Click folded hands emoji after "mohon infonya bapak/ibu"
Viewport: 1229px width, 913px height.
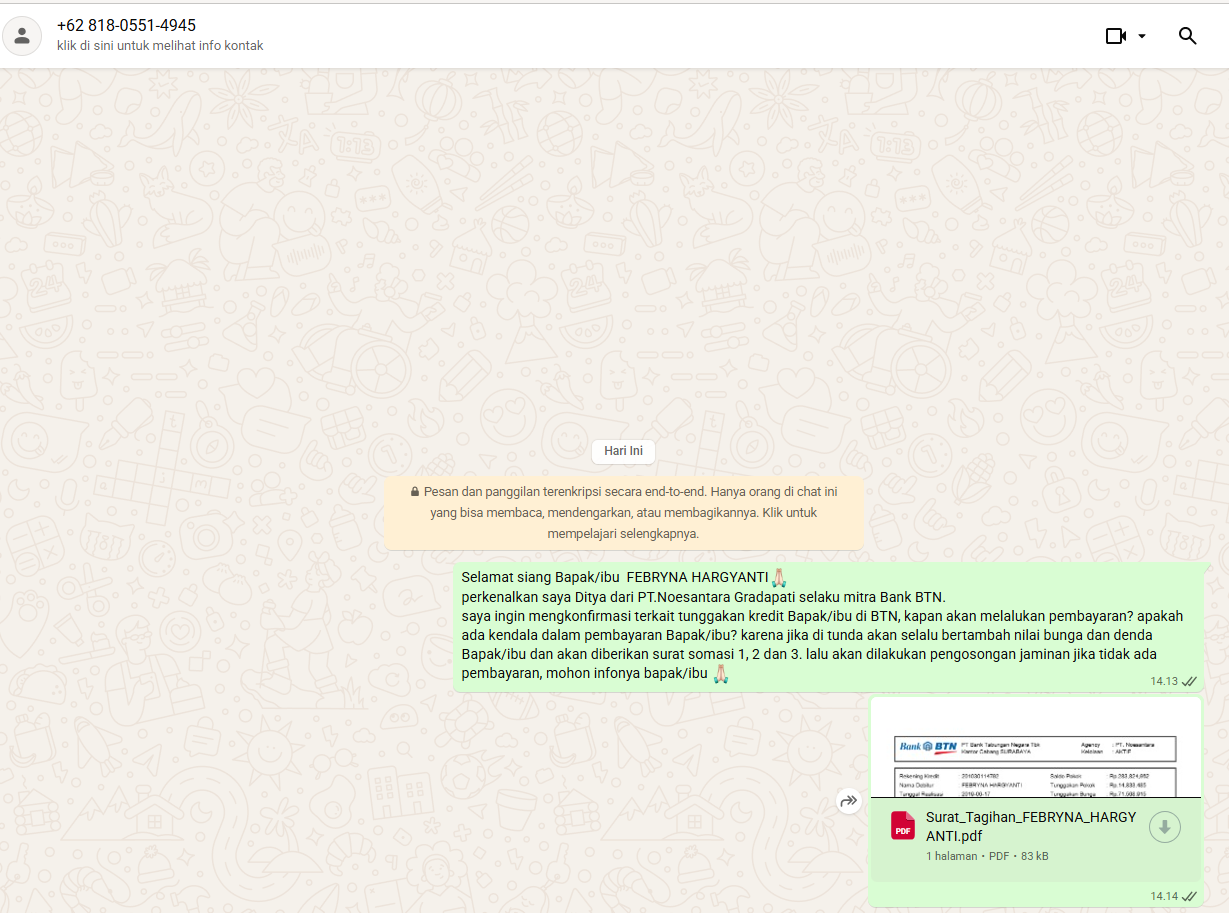[x=720, y=673]
